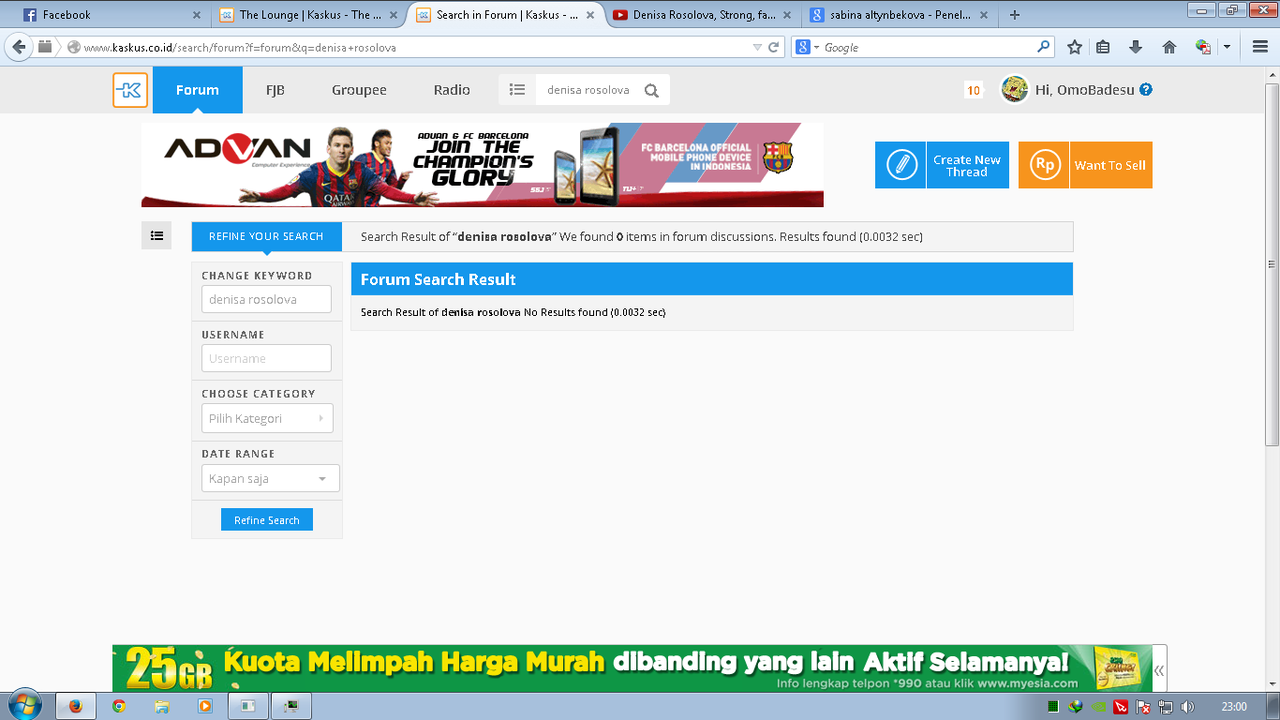The width and height of the screenshot is (1280, 720).
Task: Open the Kaskus logo home icon
Action: [x=130, y=90]
